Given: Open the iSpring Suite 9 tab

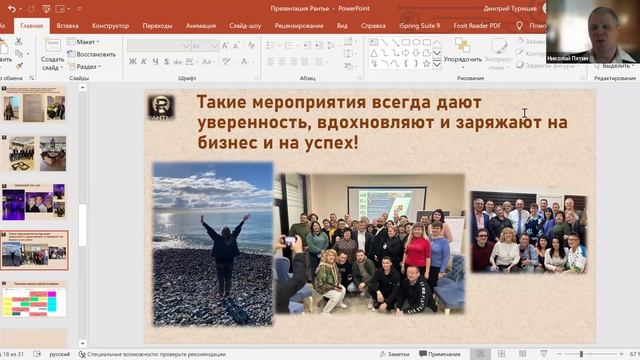Looking at the screenshot, I should click(420, 26).
